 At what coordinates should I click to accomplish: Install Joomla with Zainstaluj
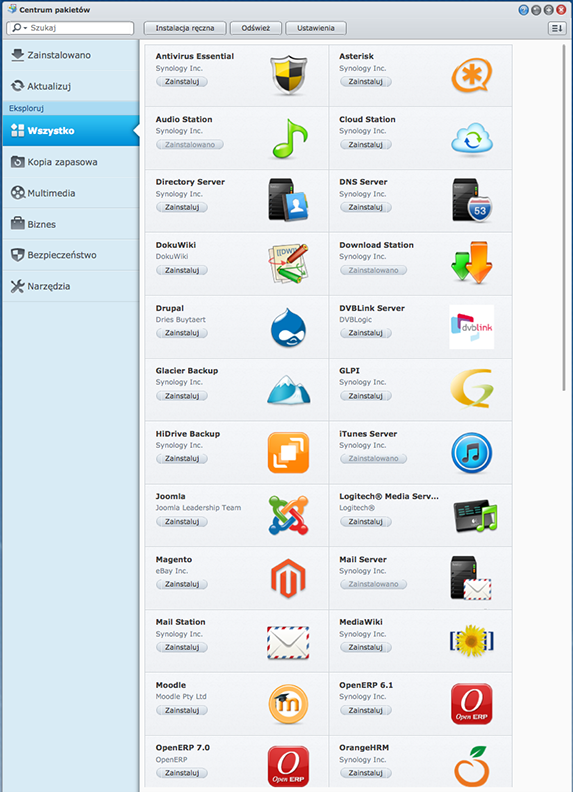click(x=182, y=522)
